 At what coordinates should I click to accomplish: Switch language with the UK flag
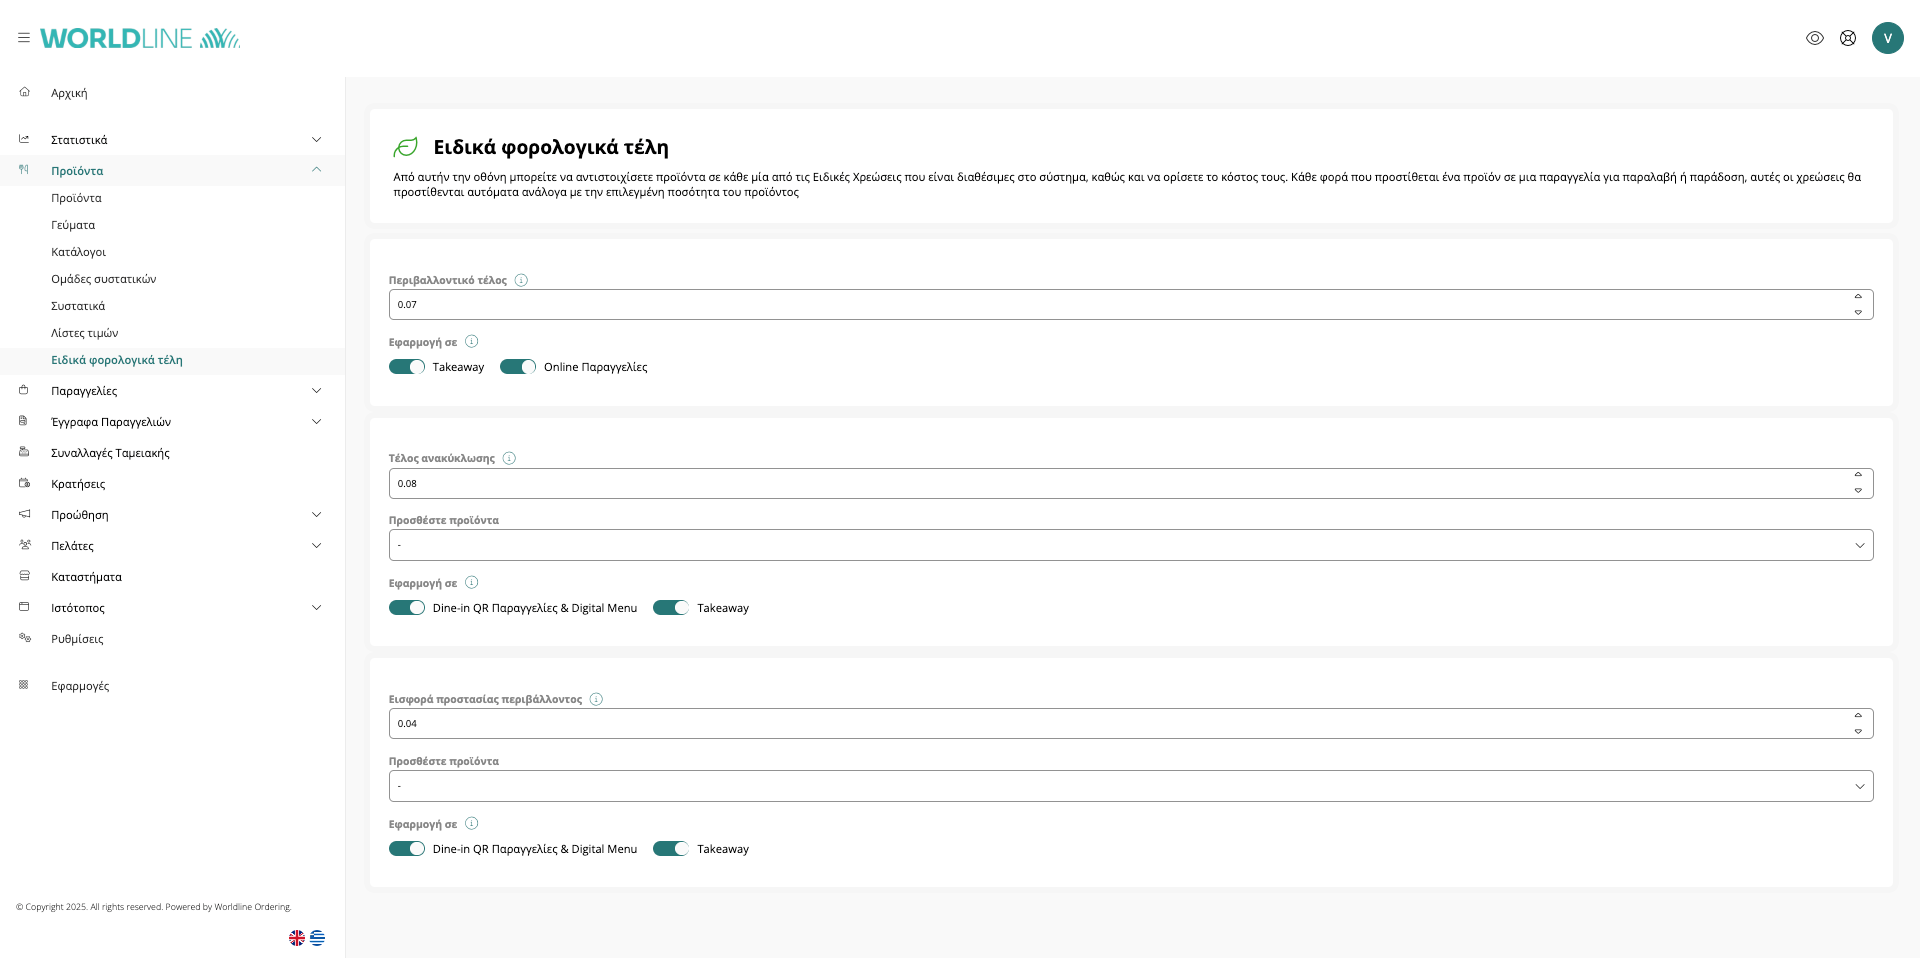click(x=297, y=938)
